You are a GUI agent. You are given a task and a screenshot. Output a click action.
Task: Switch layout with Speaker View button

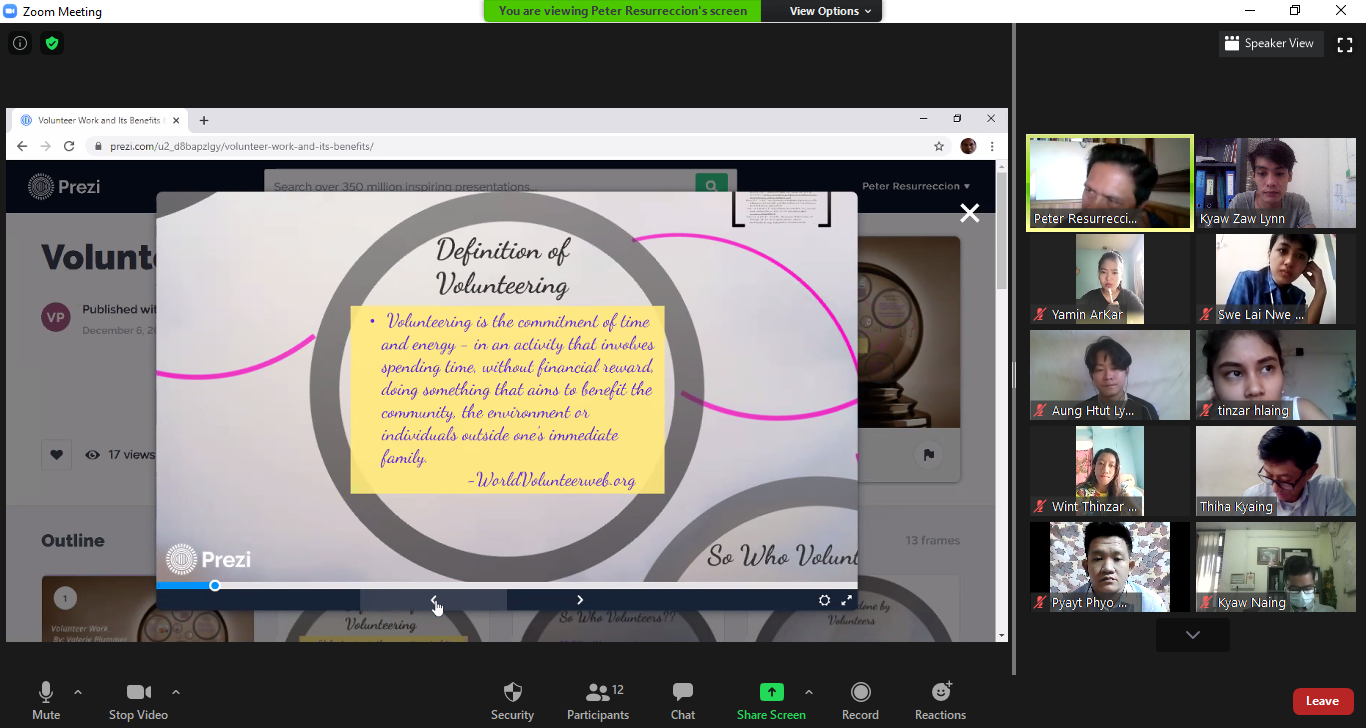[1270, 44]
